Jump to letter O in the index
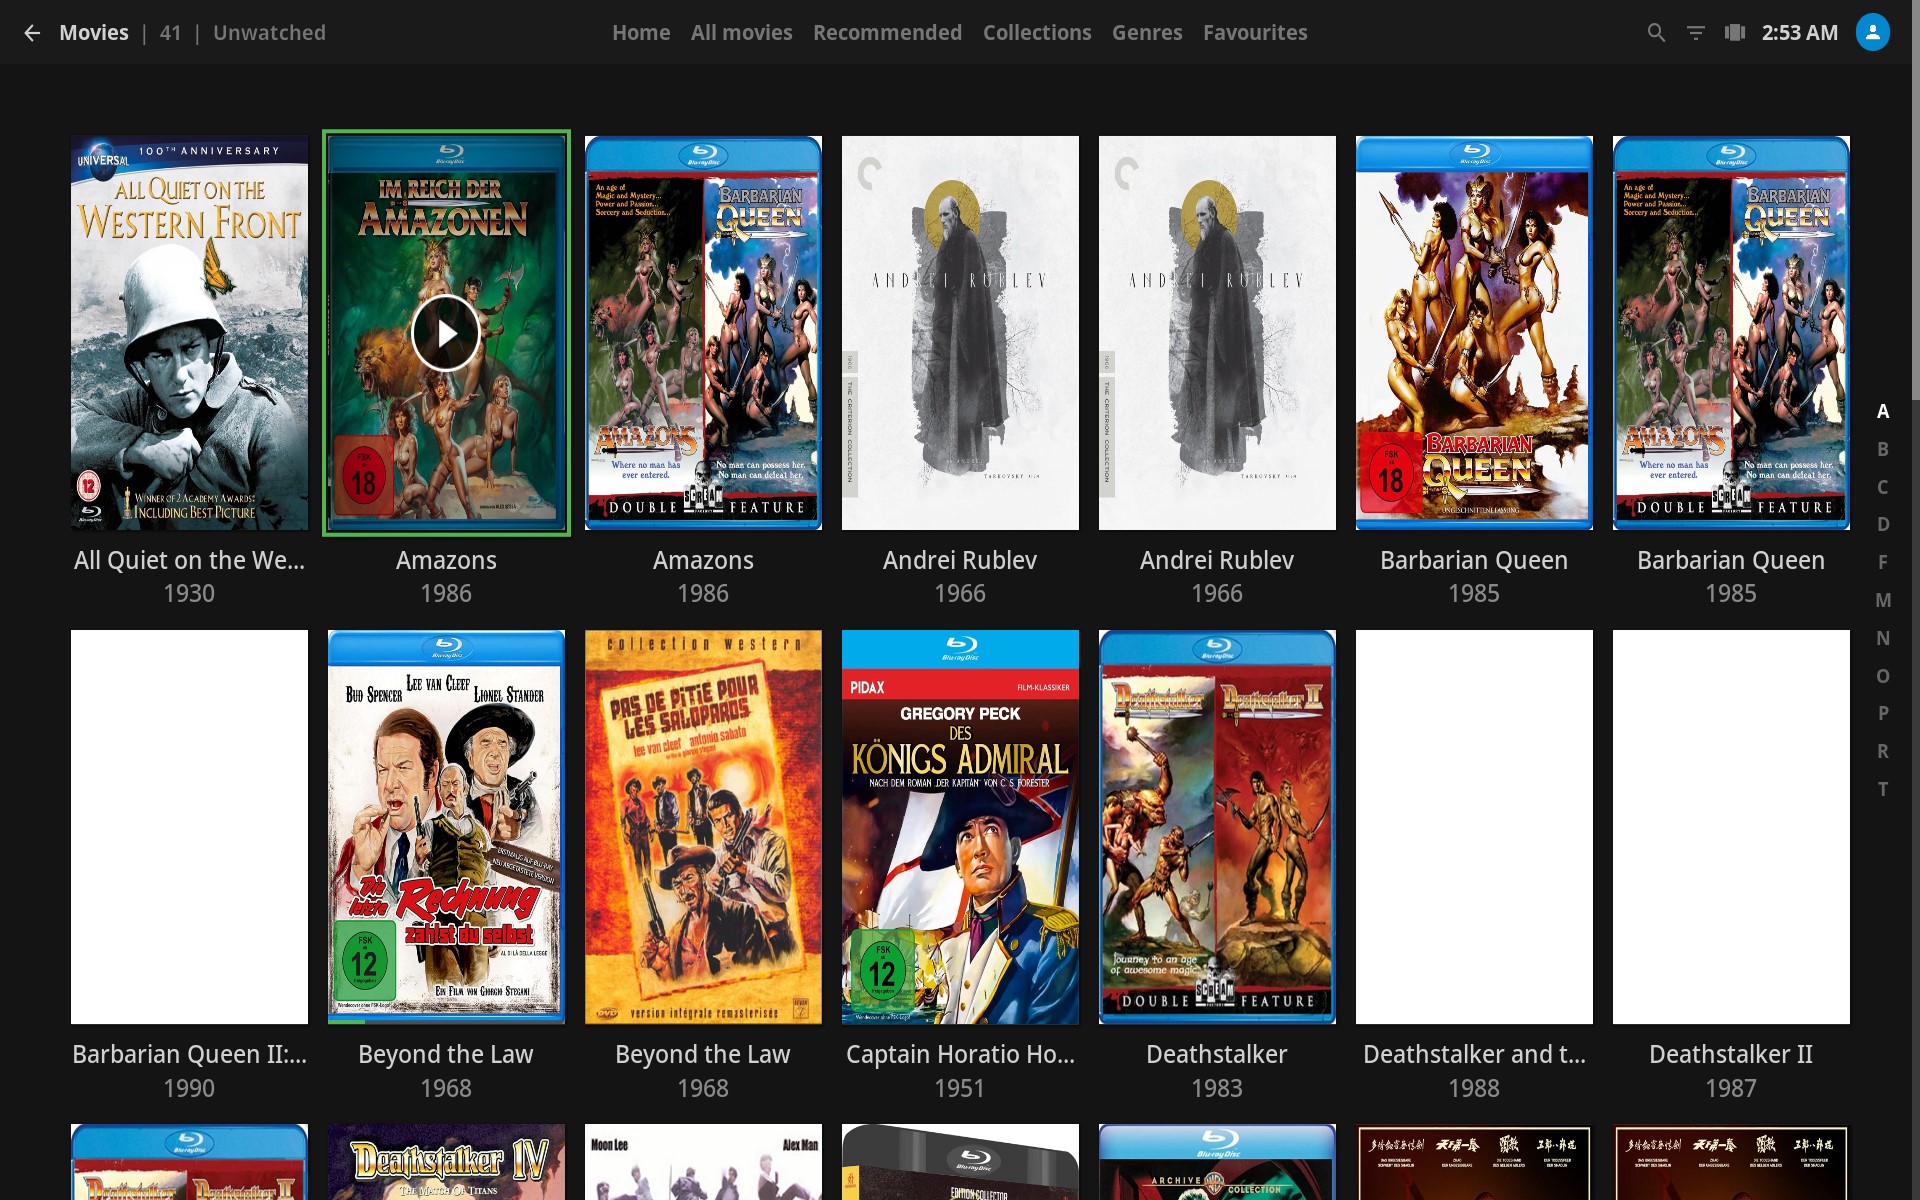Image resolution: width=1920 pixels, height=1200 pixels. [x=1883, y=676]
